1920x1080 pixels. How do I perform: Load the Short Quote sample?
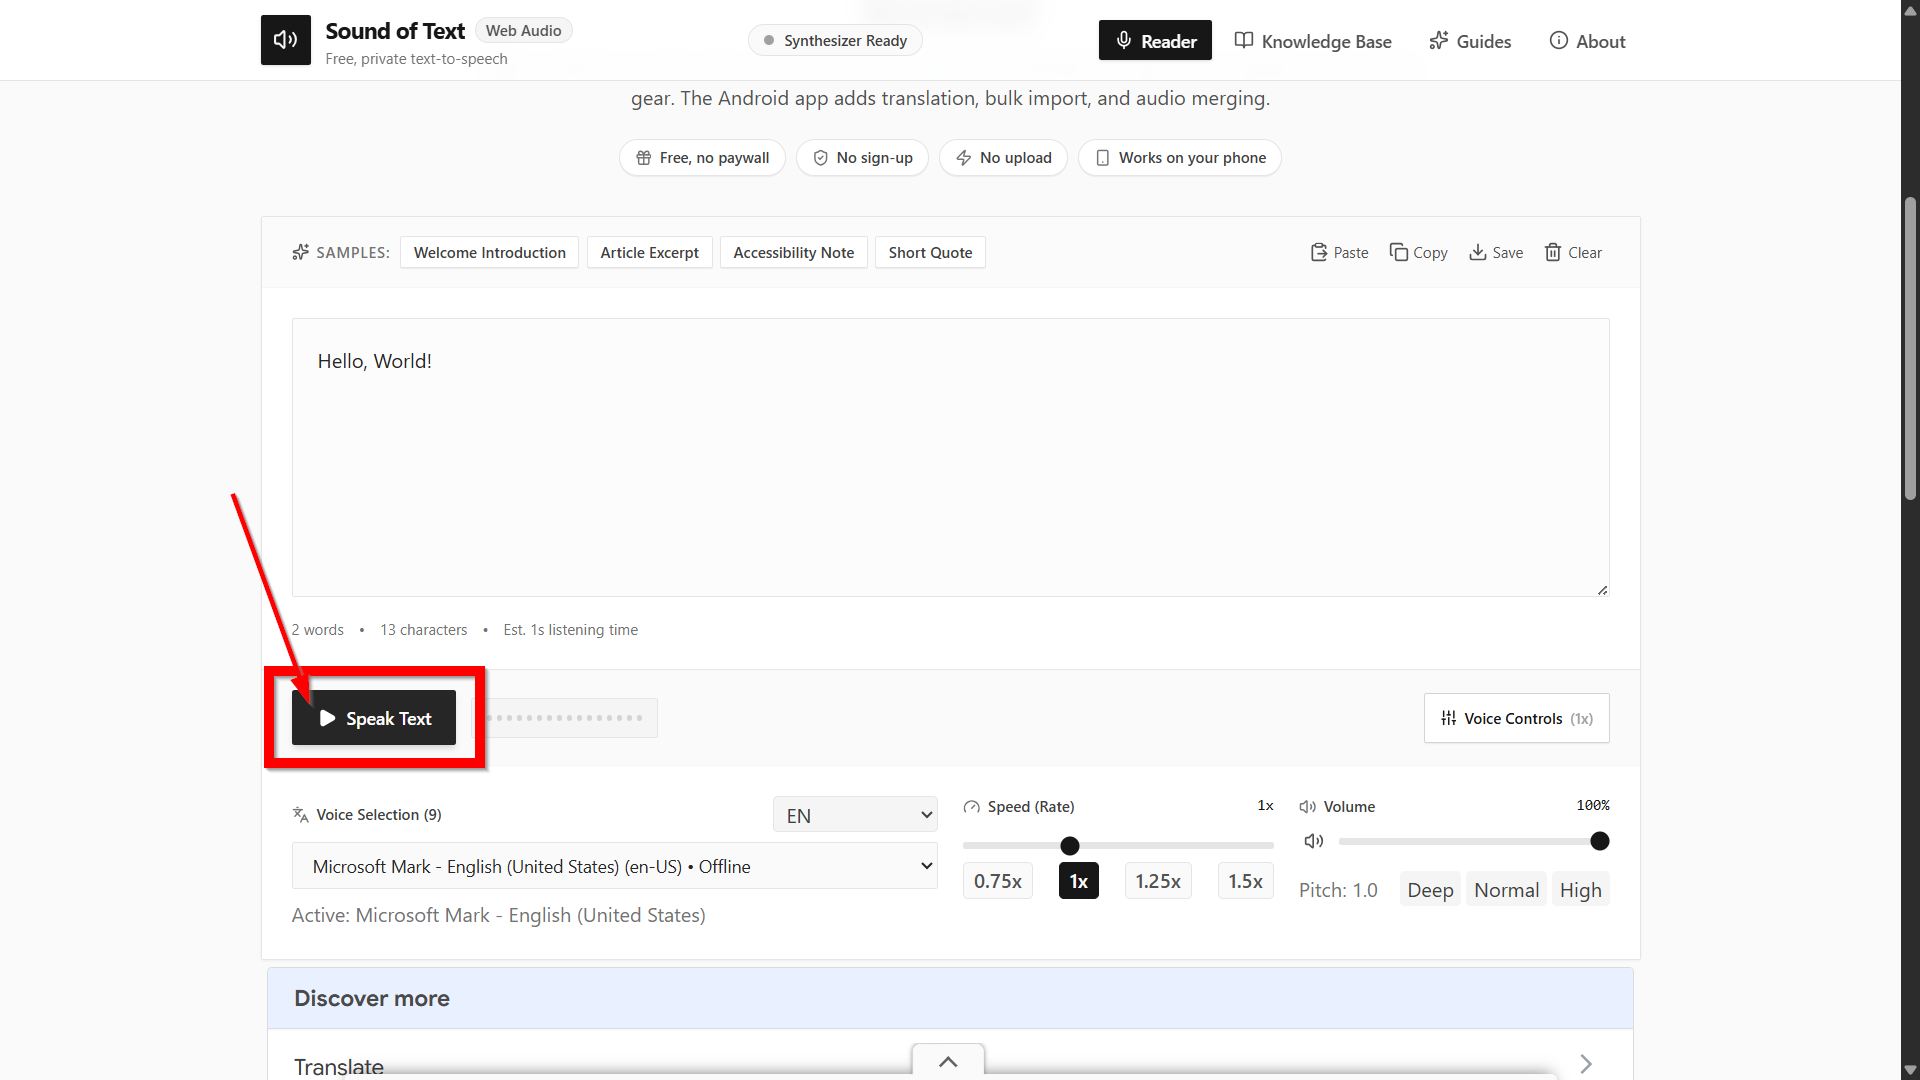930,253
